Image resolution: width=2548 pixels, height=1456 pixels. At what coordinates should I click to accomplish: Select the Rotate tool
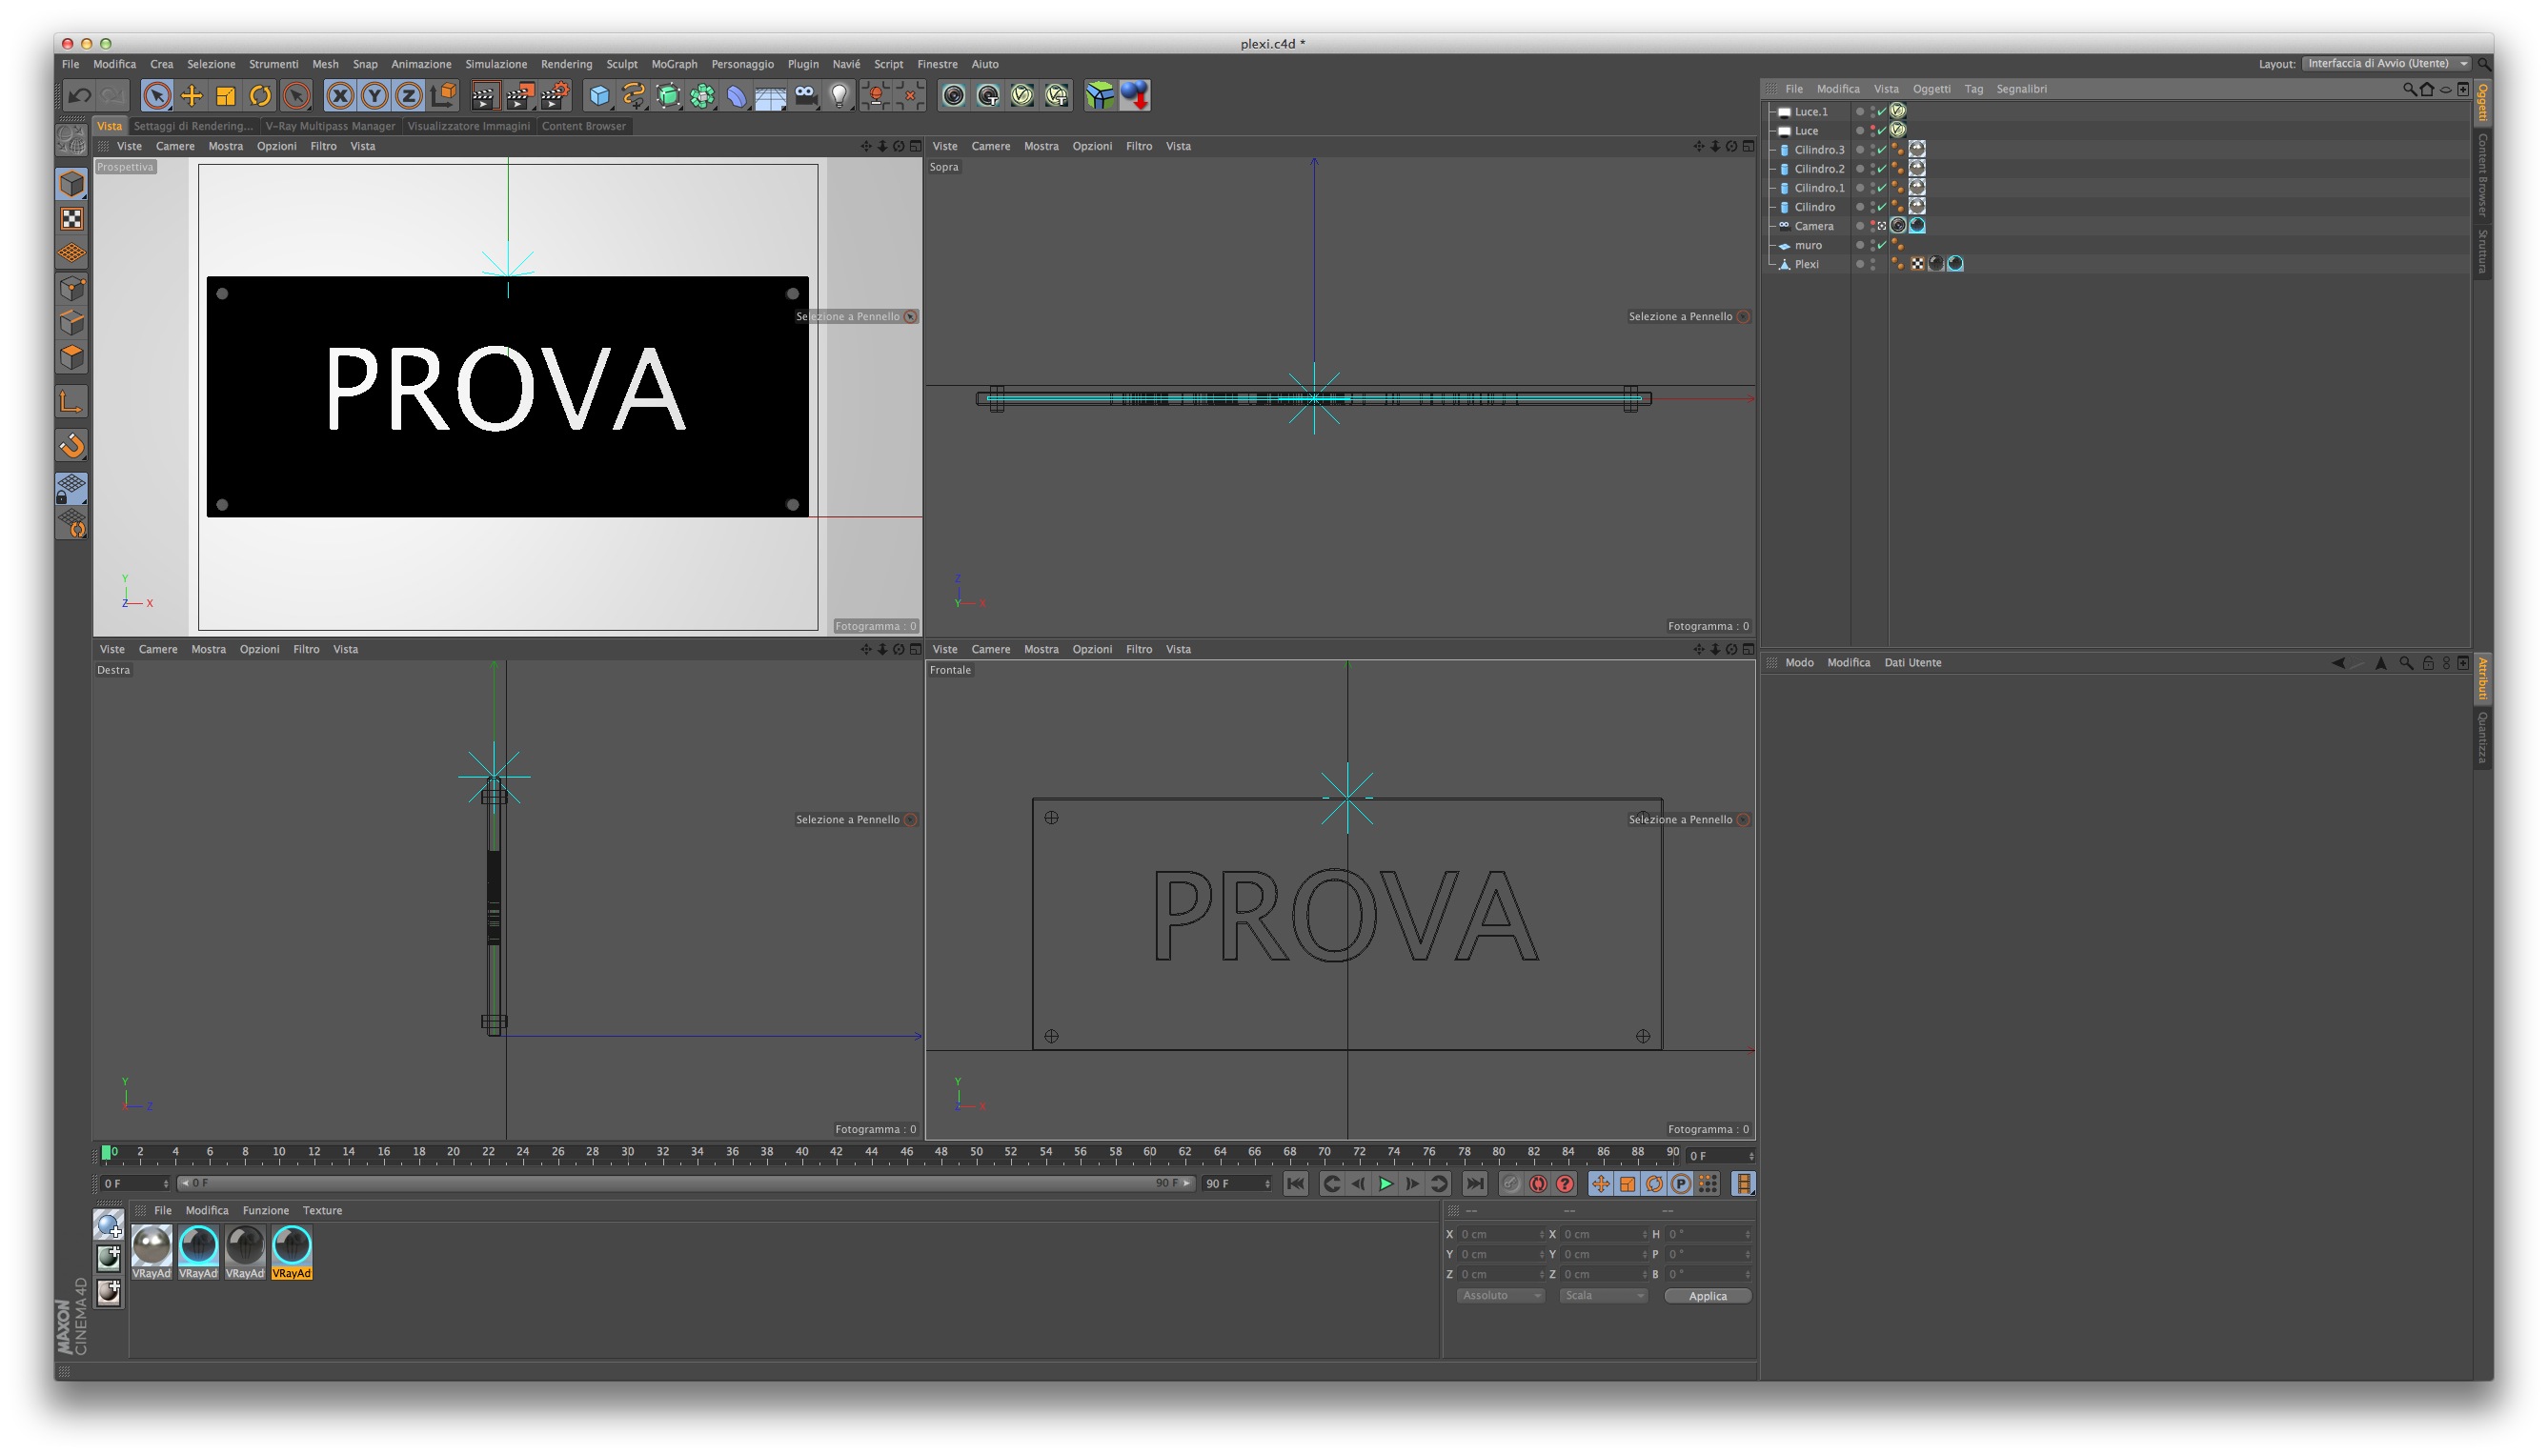(260, 96)
